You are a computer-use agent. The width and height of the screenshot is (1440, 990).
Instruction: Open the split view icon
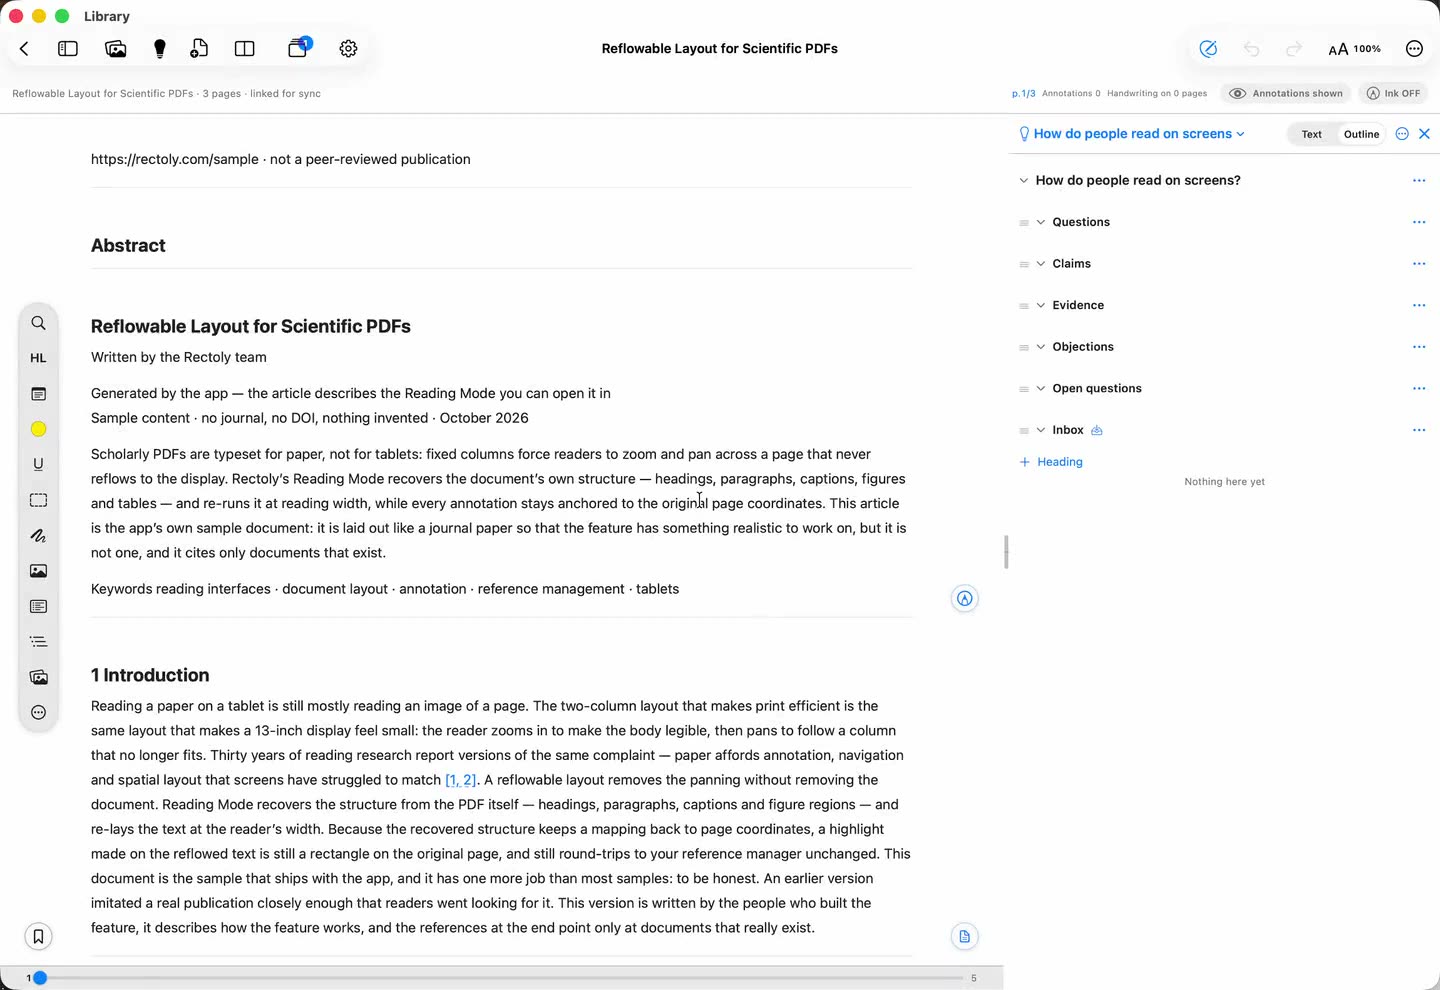[244, 48]
